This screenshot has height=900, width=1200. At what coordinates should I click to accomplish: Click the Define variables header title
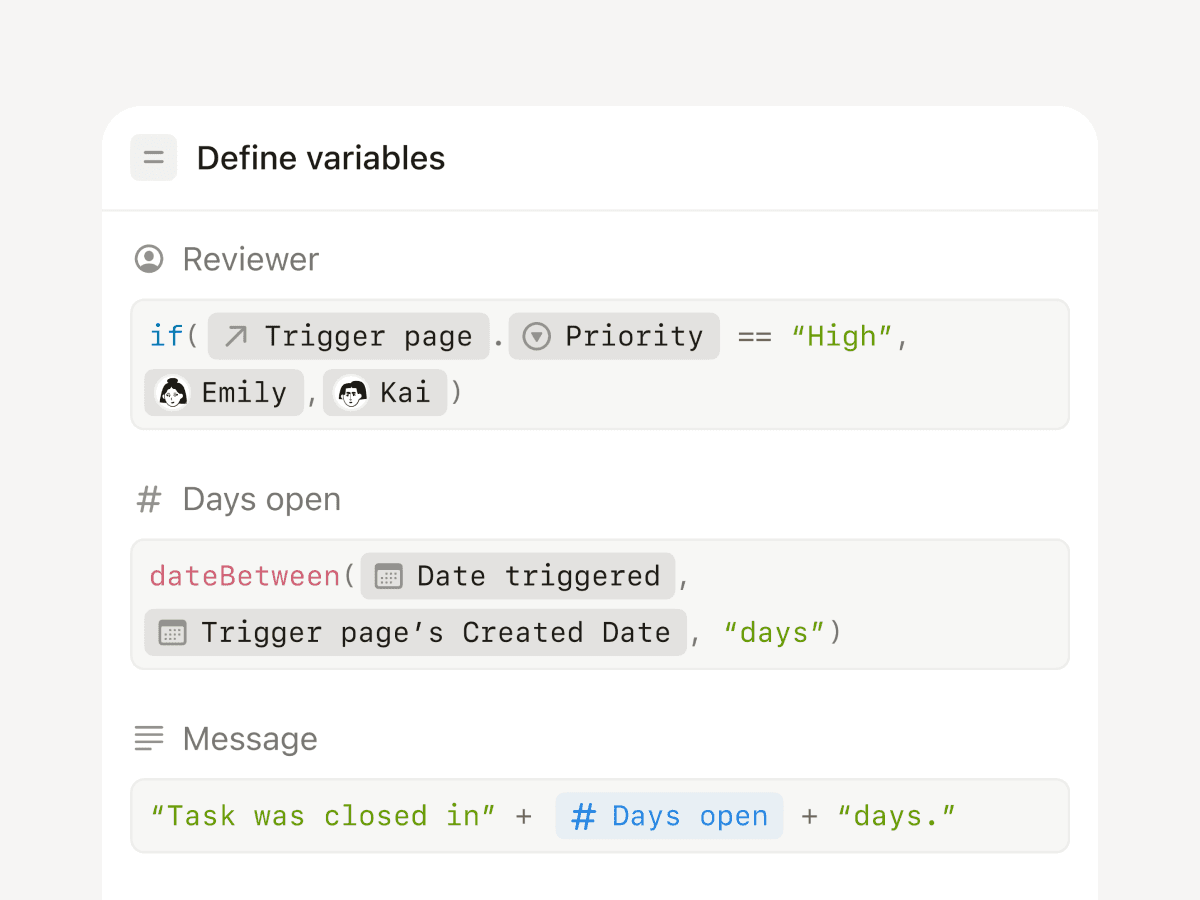320,158
